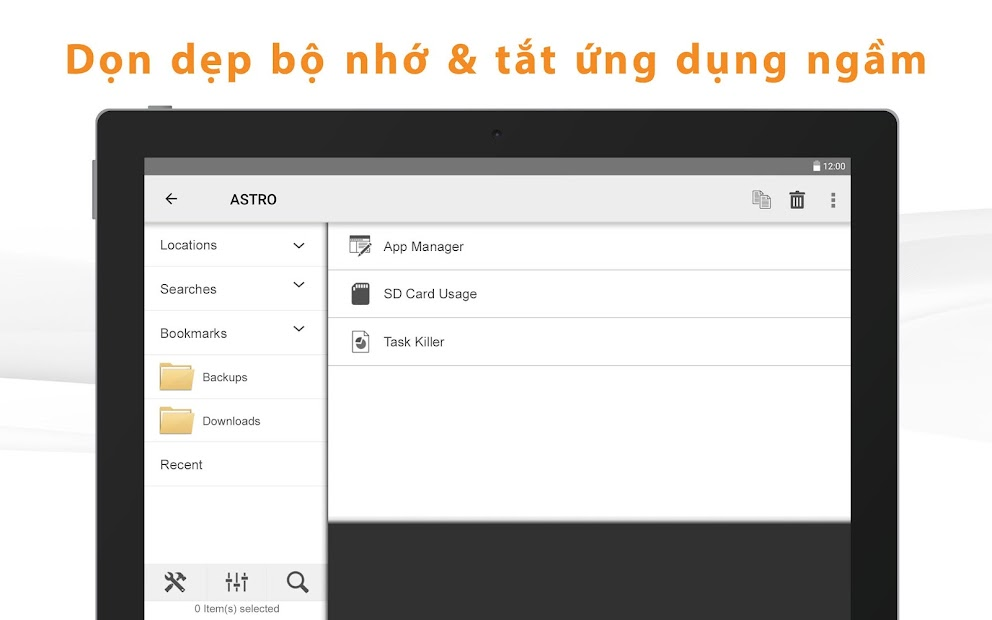Open the overflow three-dot menu

(x=832, y=199)
